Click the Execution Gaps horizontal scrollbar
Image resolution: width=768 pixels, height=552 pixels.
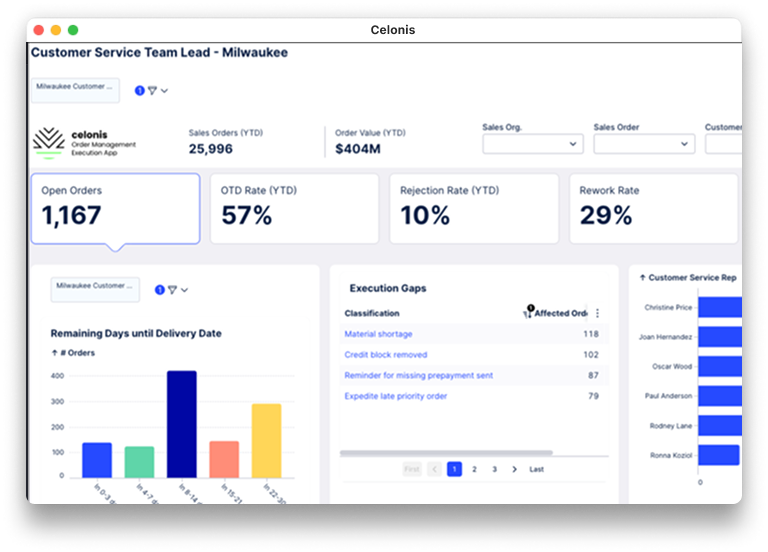pos(446,453)
